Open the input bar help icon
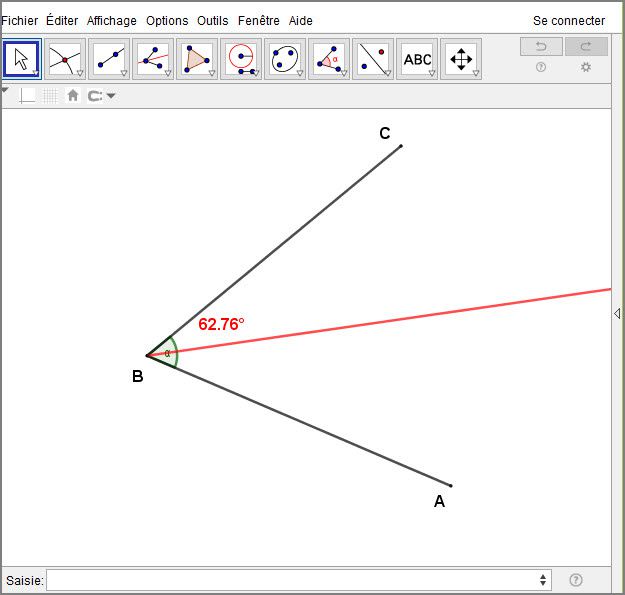 [576, 580]
